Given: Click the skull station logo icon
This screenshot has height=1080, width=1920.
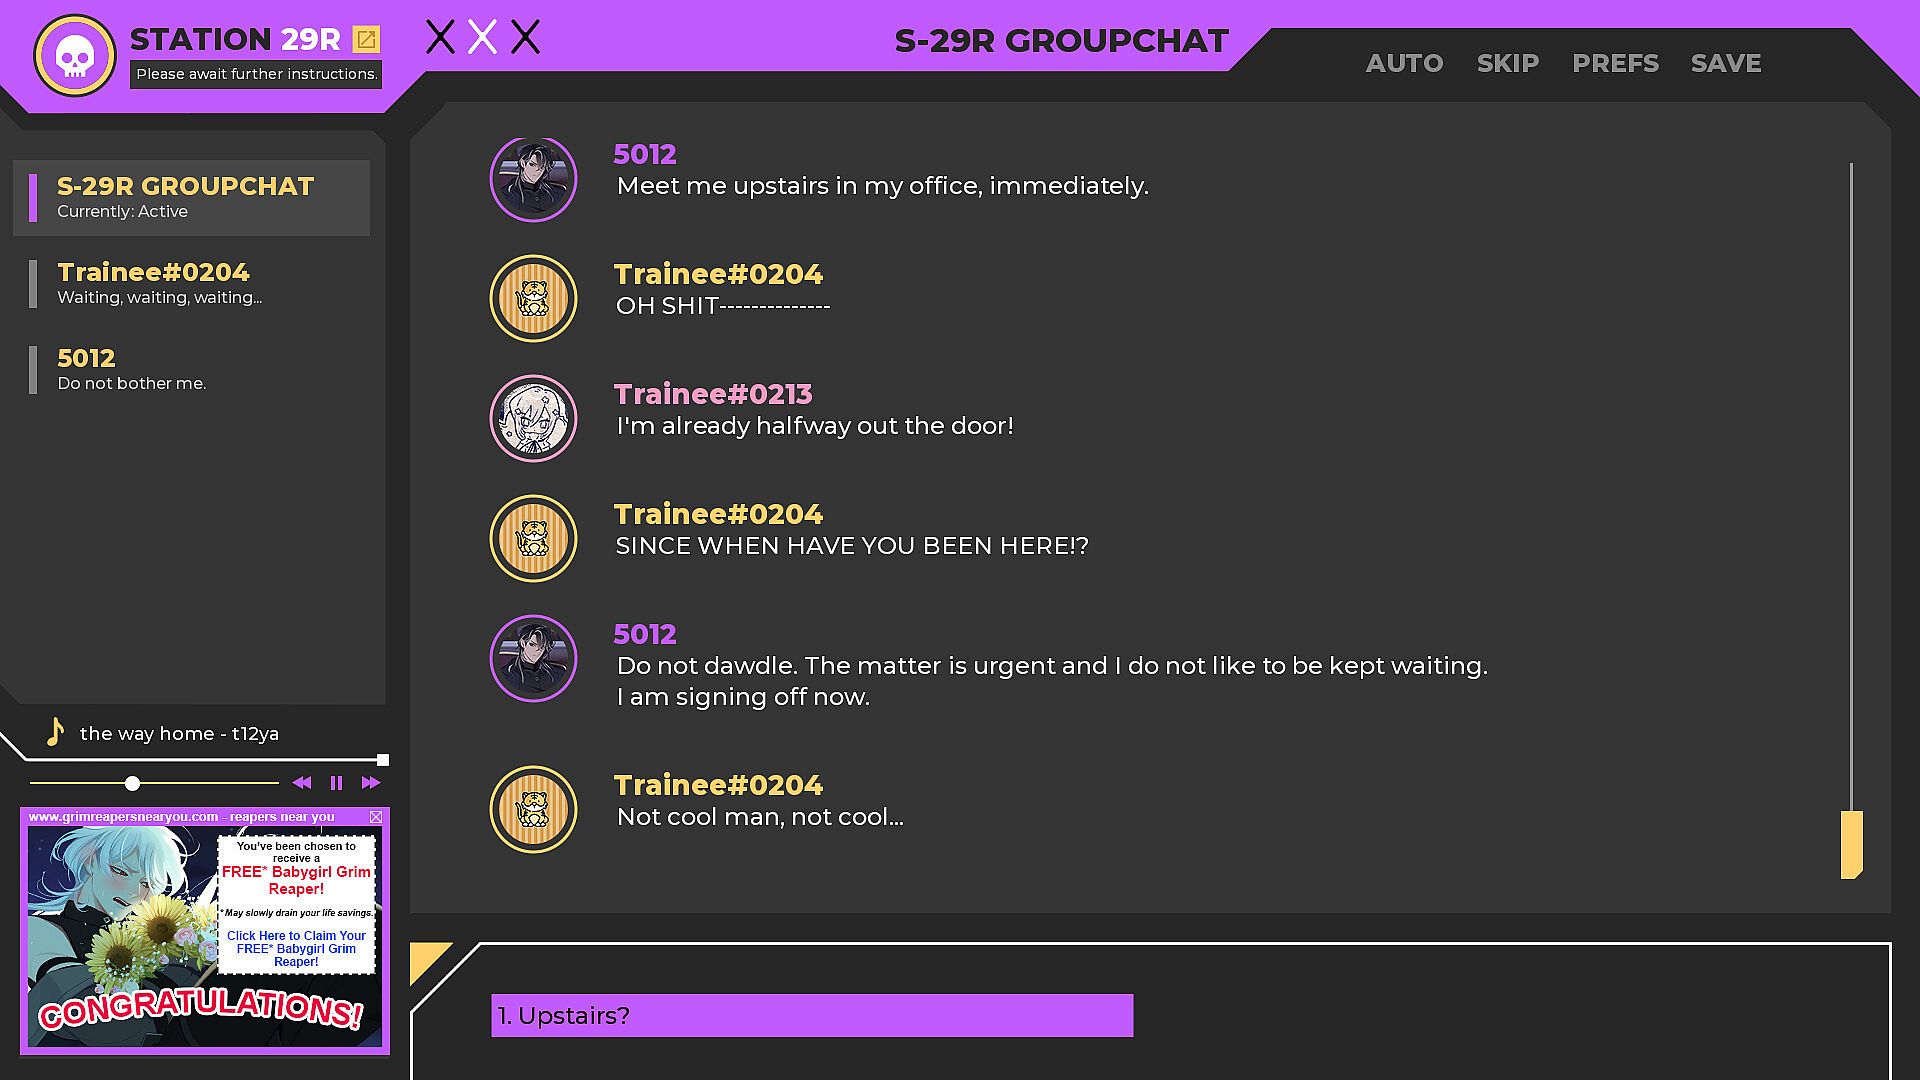Looking at the screenshot, I should tap(75, 56).
